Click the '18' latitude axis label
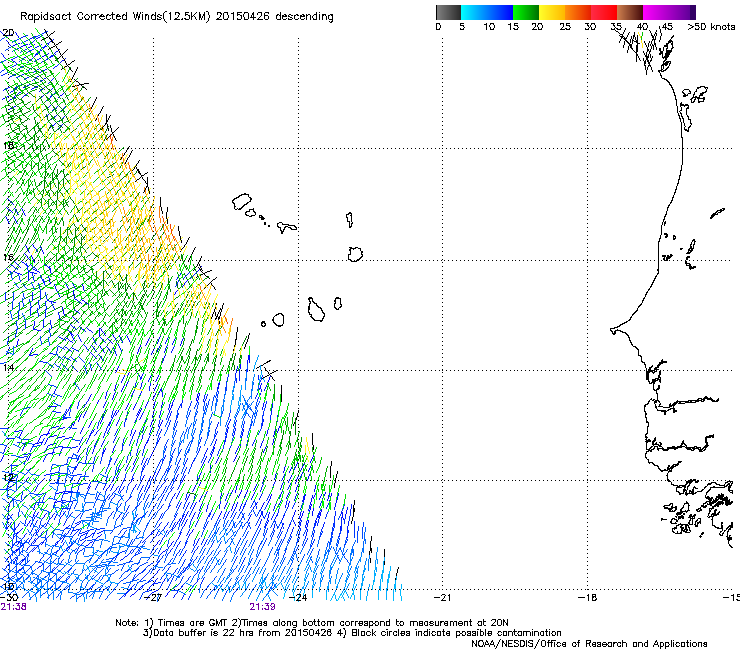Image resolution: width=740 pixels, height=650 pixels. pos(8,145)
